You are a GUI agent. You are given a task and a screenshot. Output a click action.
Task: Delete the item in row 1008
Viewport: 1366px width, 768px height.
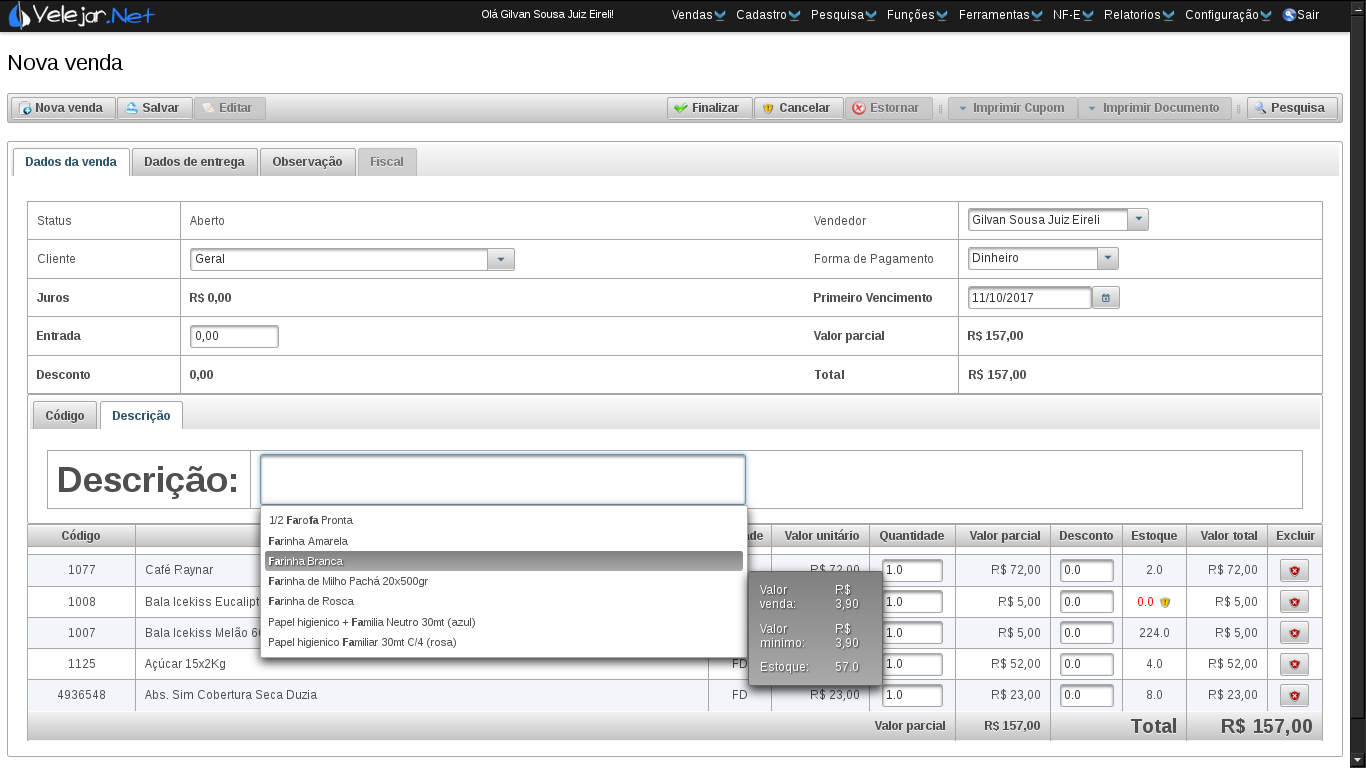[1294, 602]
